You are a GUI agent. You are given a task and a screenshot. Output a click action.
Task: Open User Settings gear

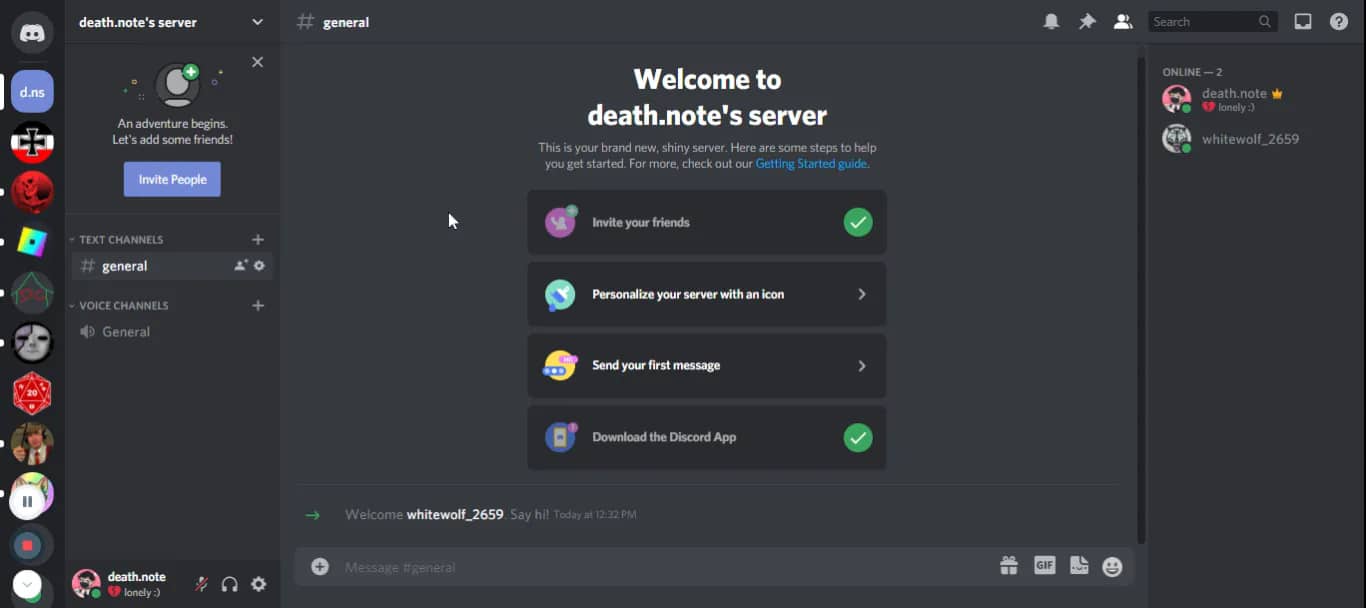[x=259, y=584]
